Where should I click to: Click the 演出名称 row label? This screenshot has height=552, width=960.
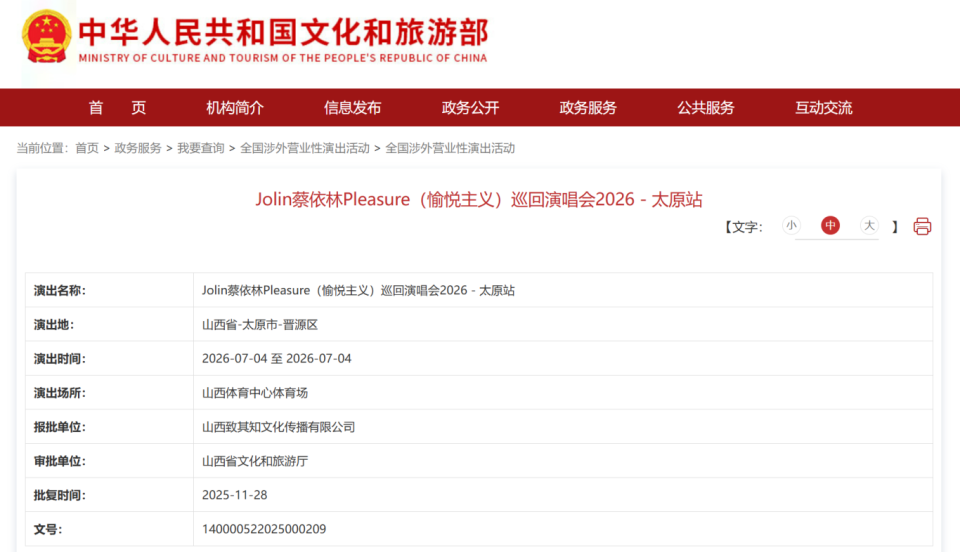[60, 291]
